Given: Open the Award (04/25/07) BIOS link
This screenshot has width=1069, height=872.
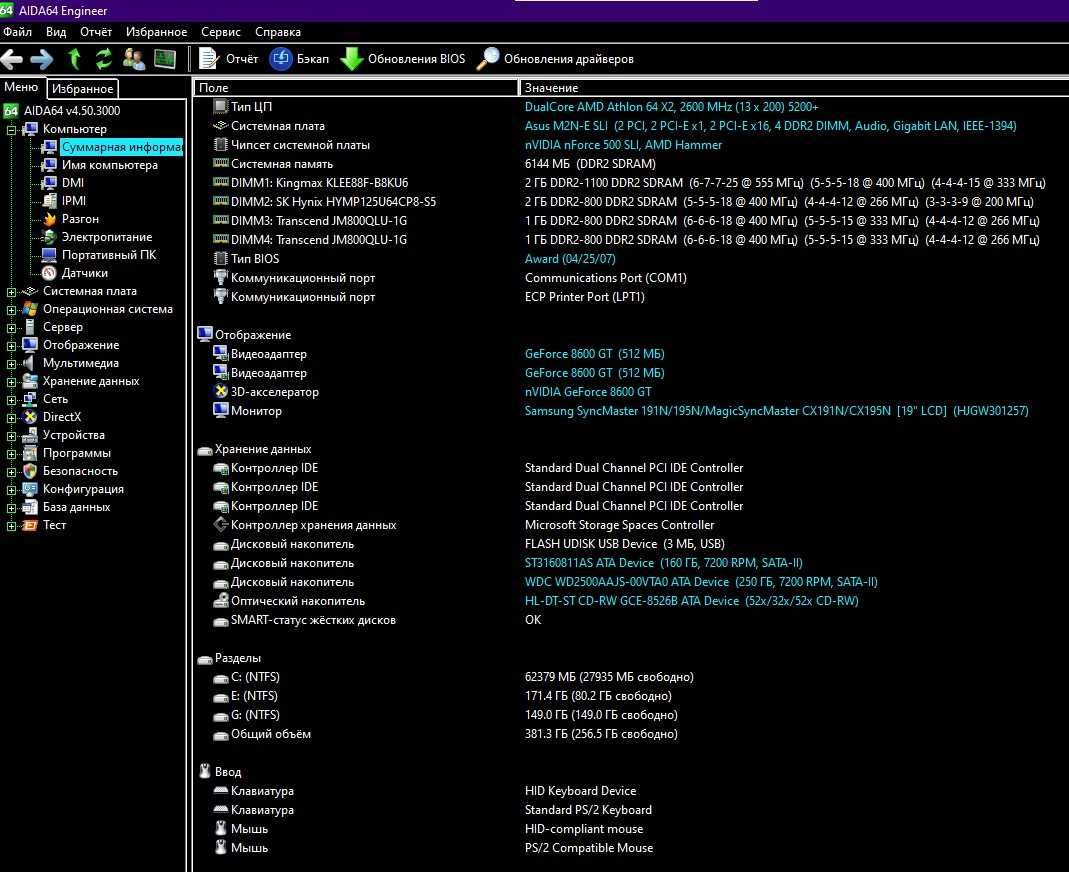Looking at the screenshot, I should click(x=570, y=259).
